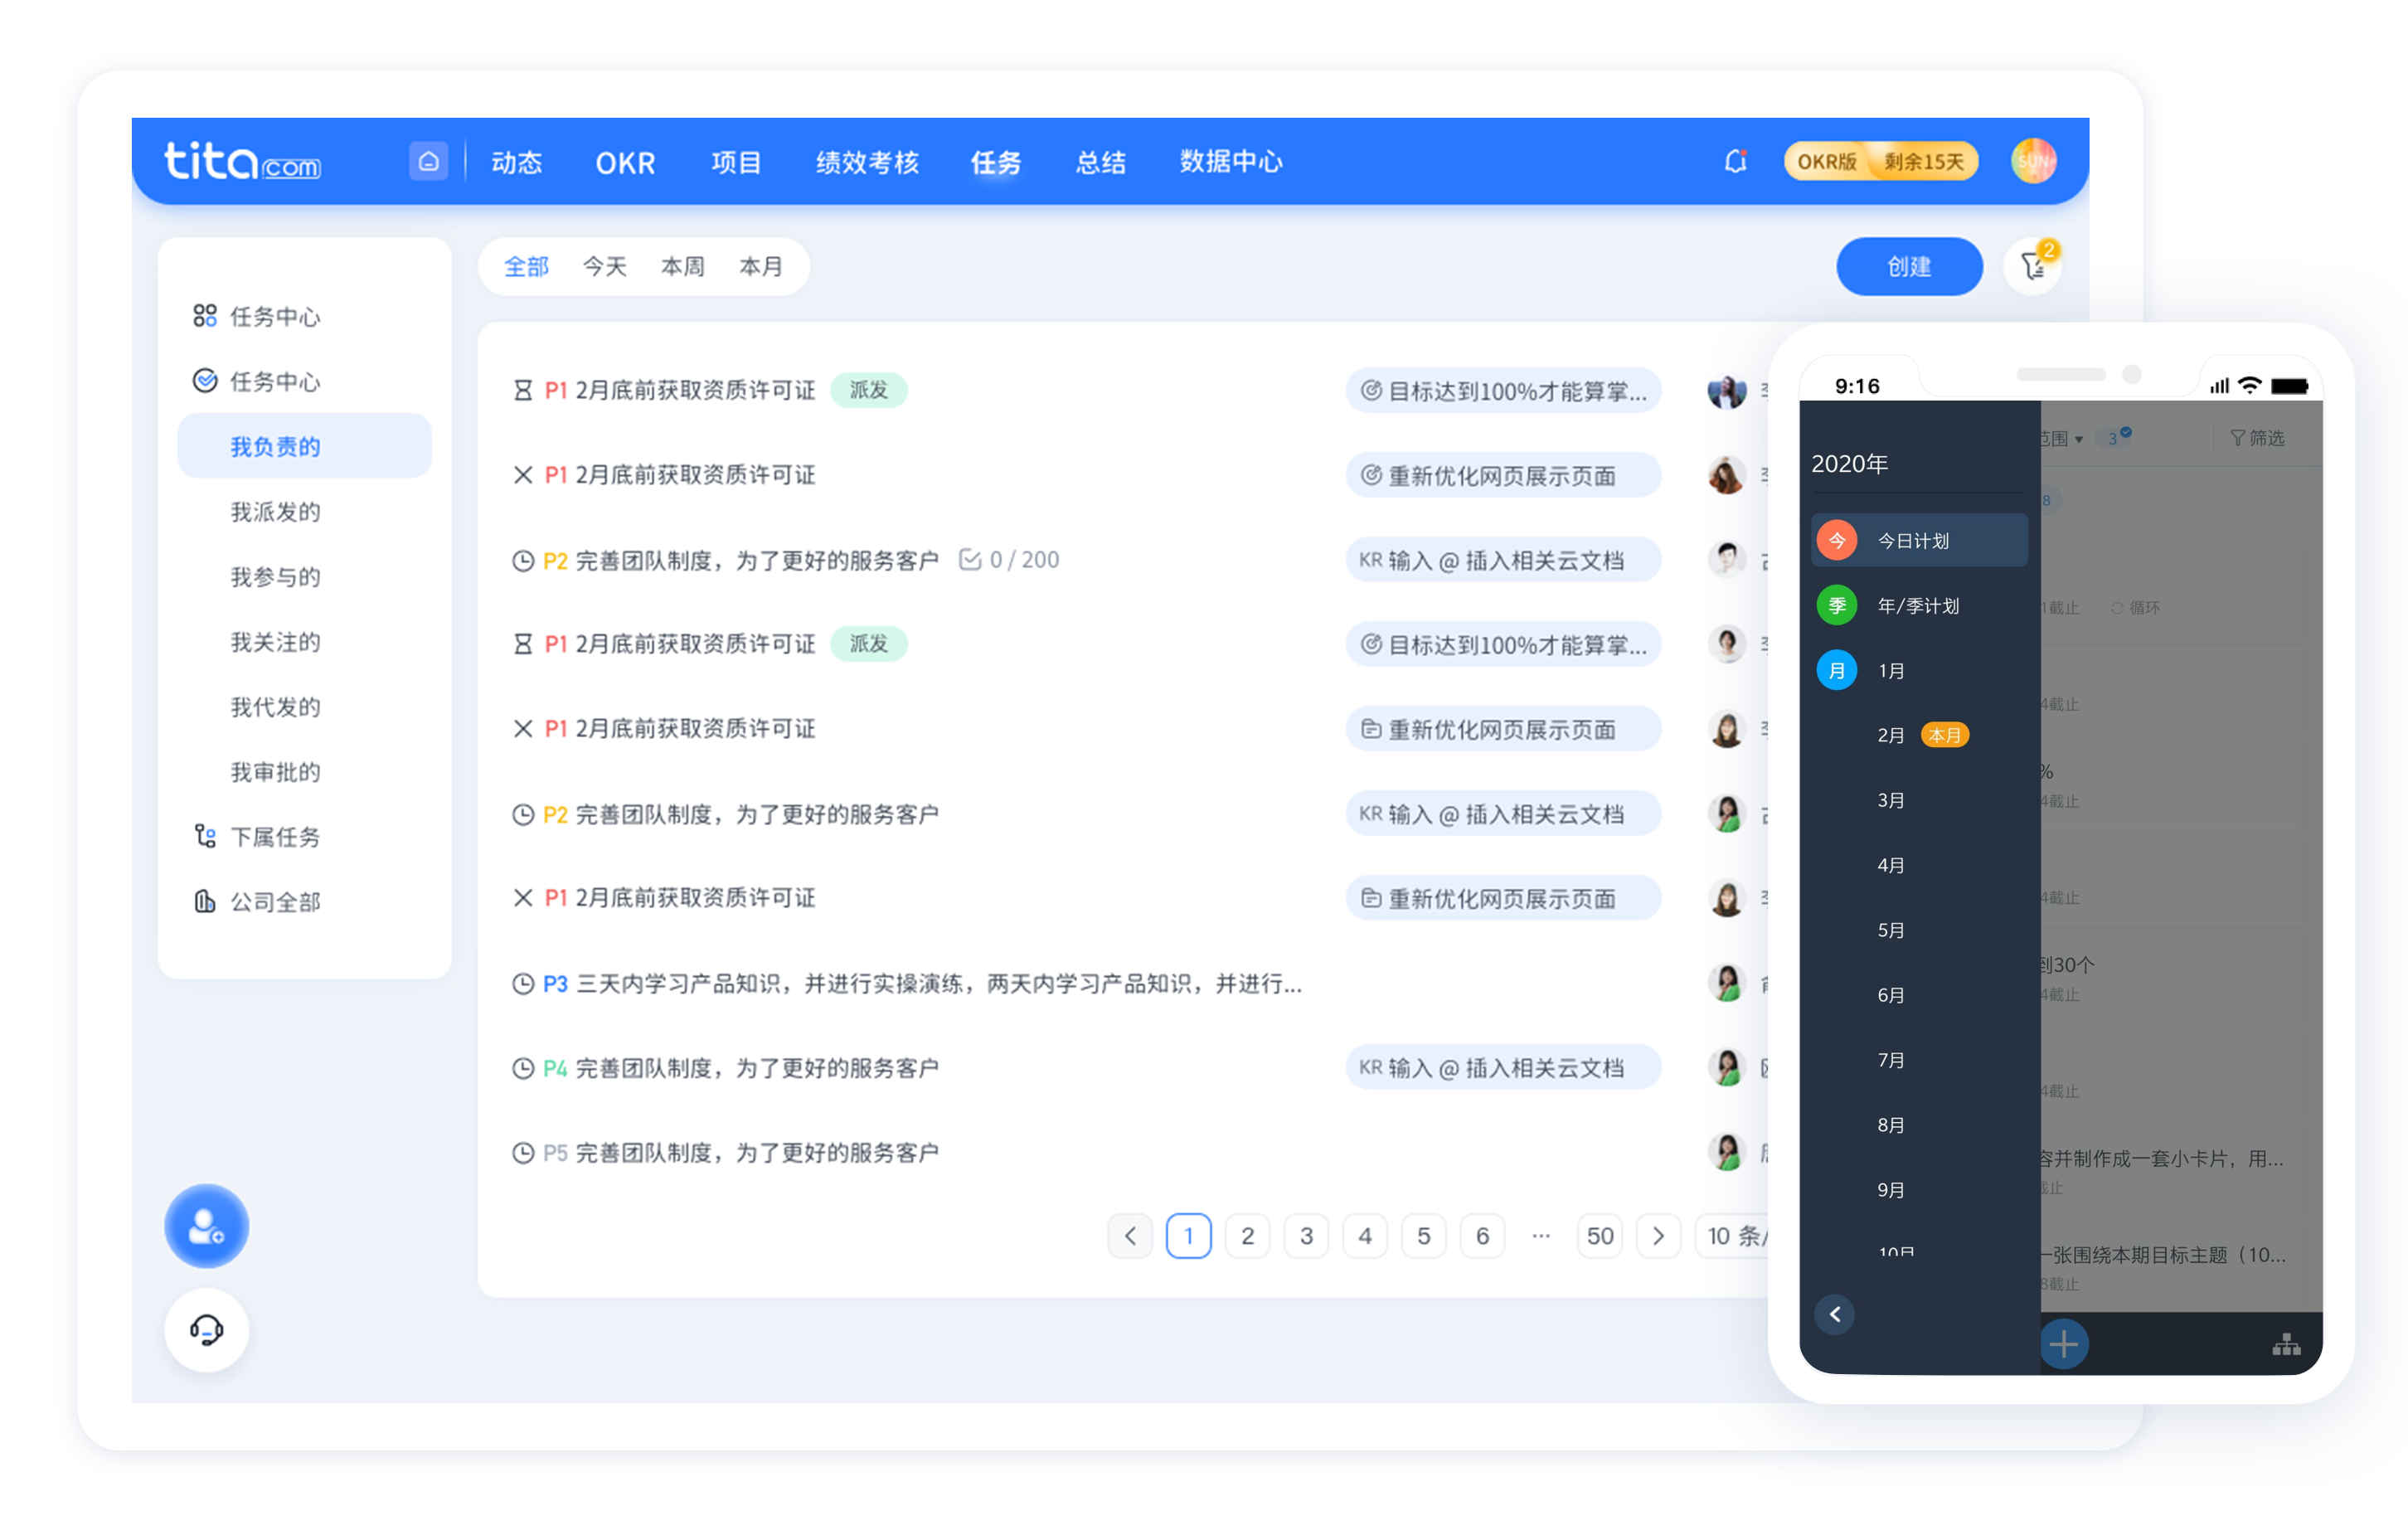Open the filter icon with badge 2

tap(2033, 266)
